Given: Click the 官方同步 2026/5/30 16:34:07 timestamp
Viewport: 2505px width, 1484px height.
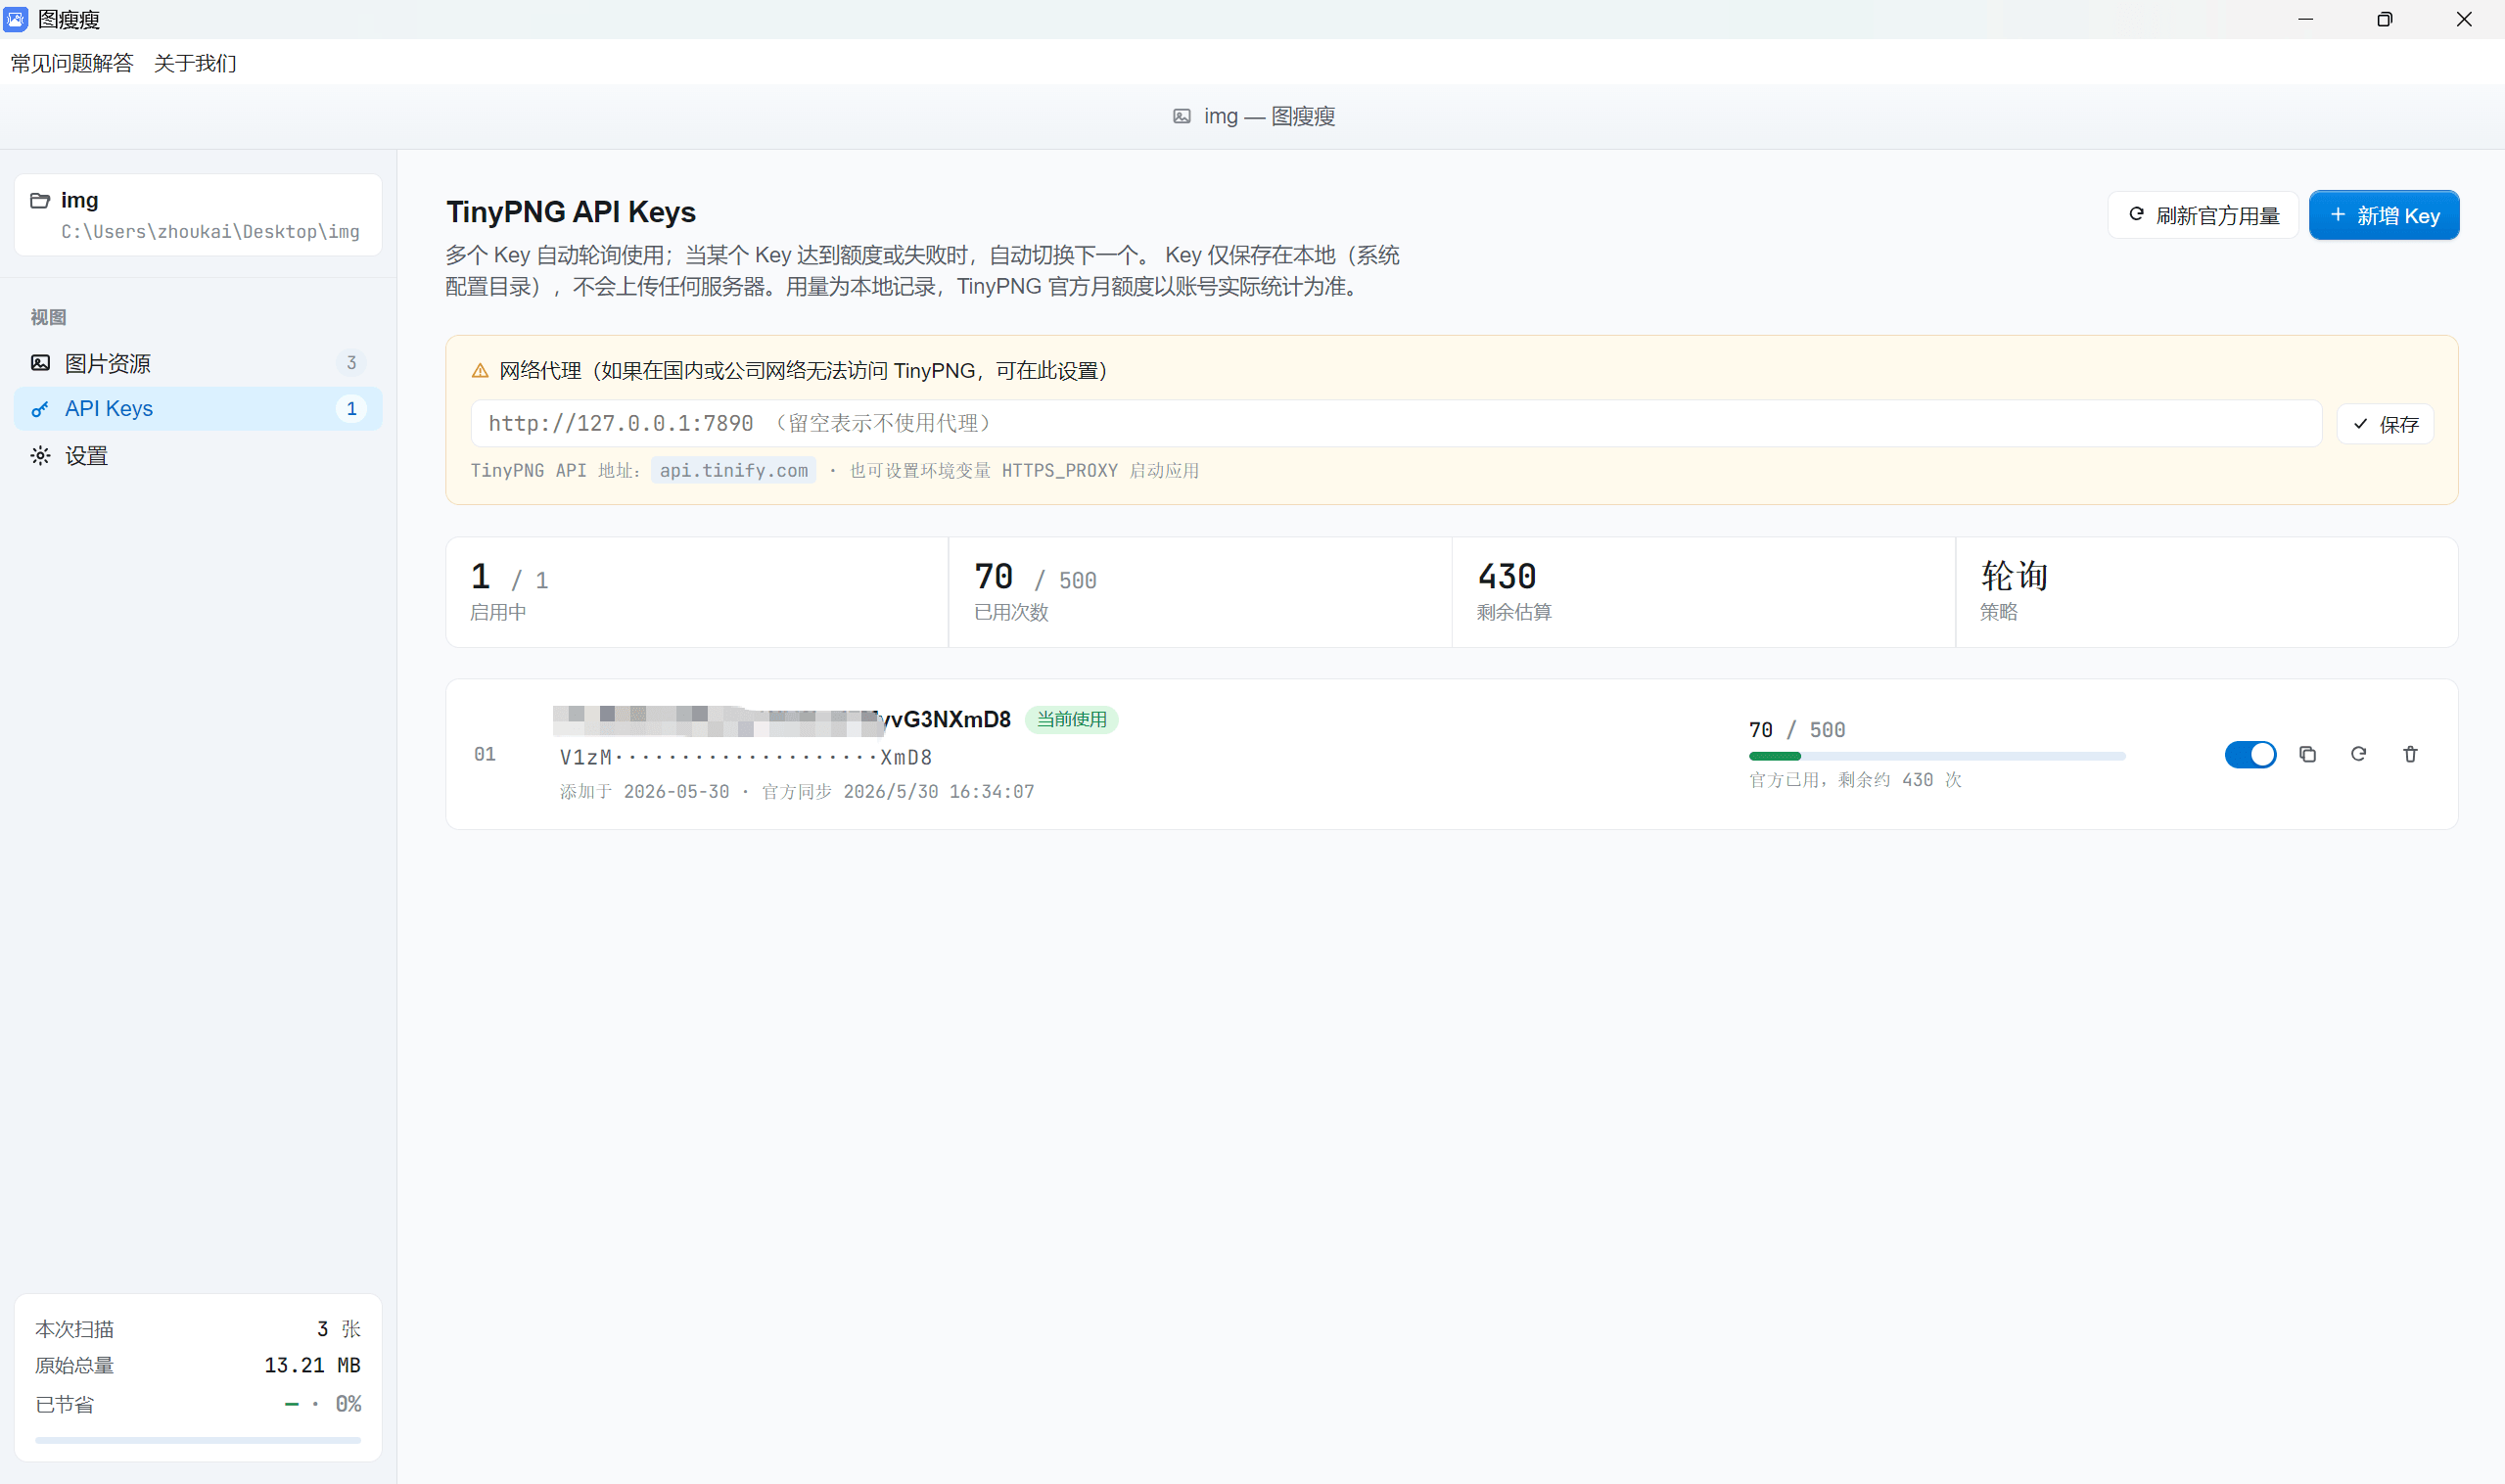Looking at the screenshot, I should tap(898, 792).
